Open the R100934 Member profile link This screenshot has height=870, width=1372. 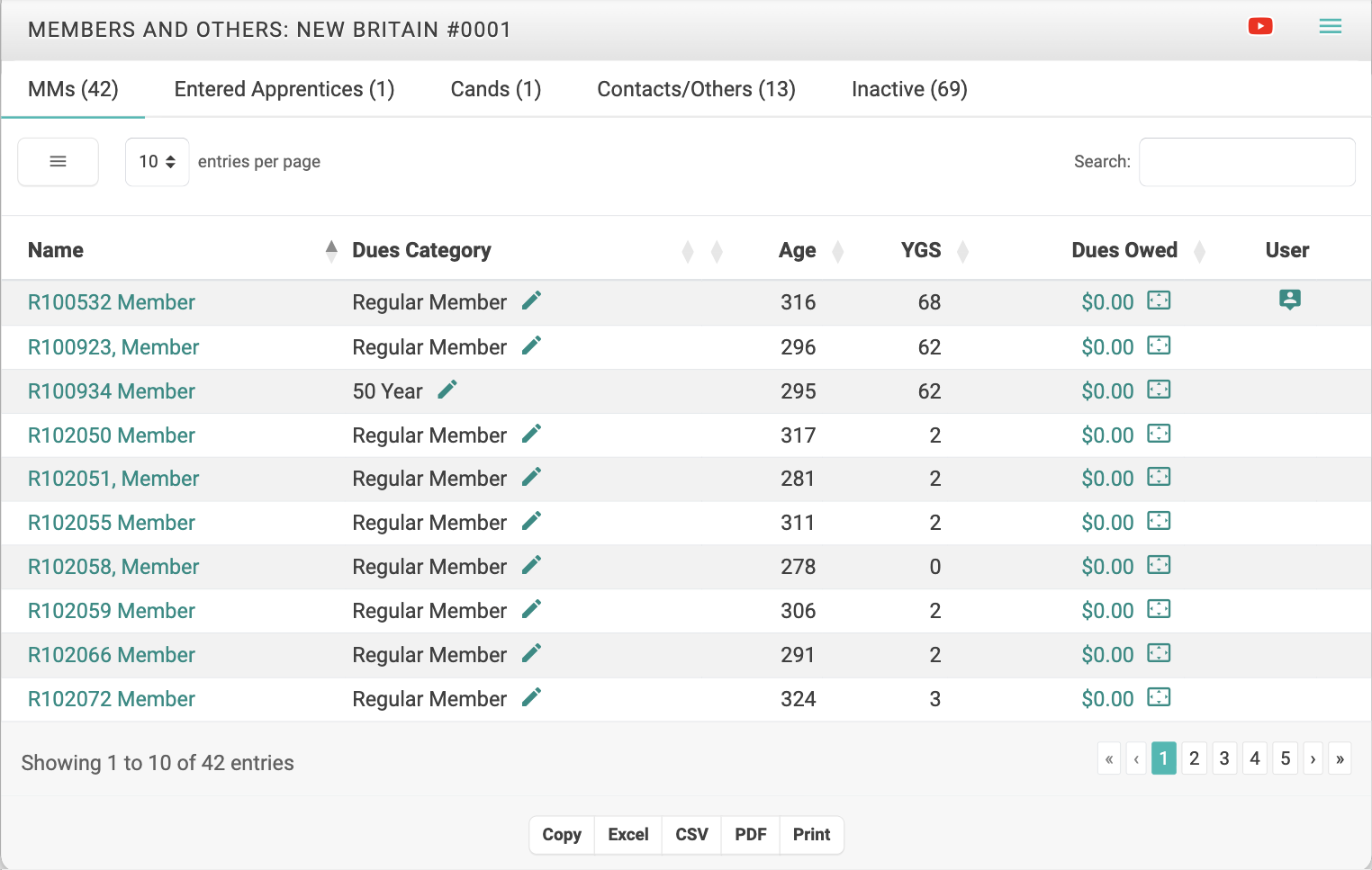[111, 391]
